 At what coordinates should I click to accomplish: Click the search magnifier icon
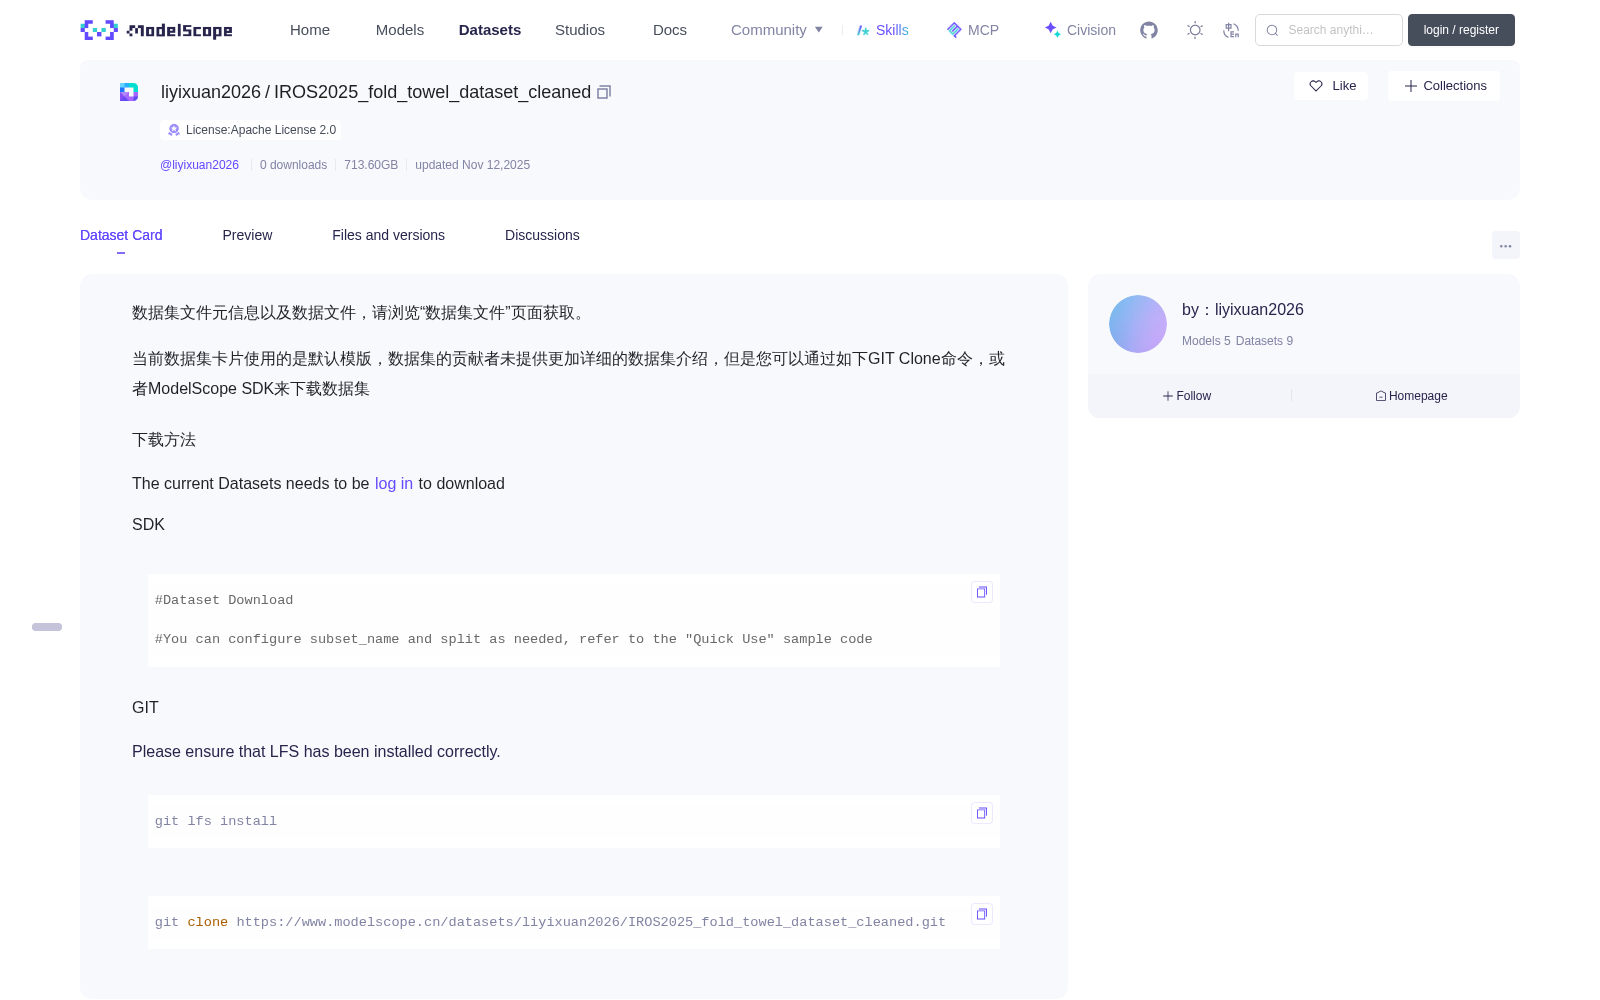click(1272, 30)
